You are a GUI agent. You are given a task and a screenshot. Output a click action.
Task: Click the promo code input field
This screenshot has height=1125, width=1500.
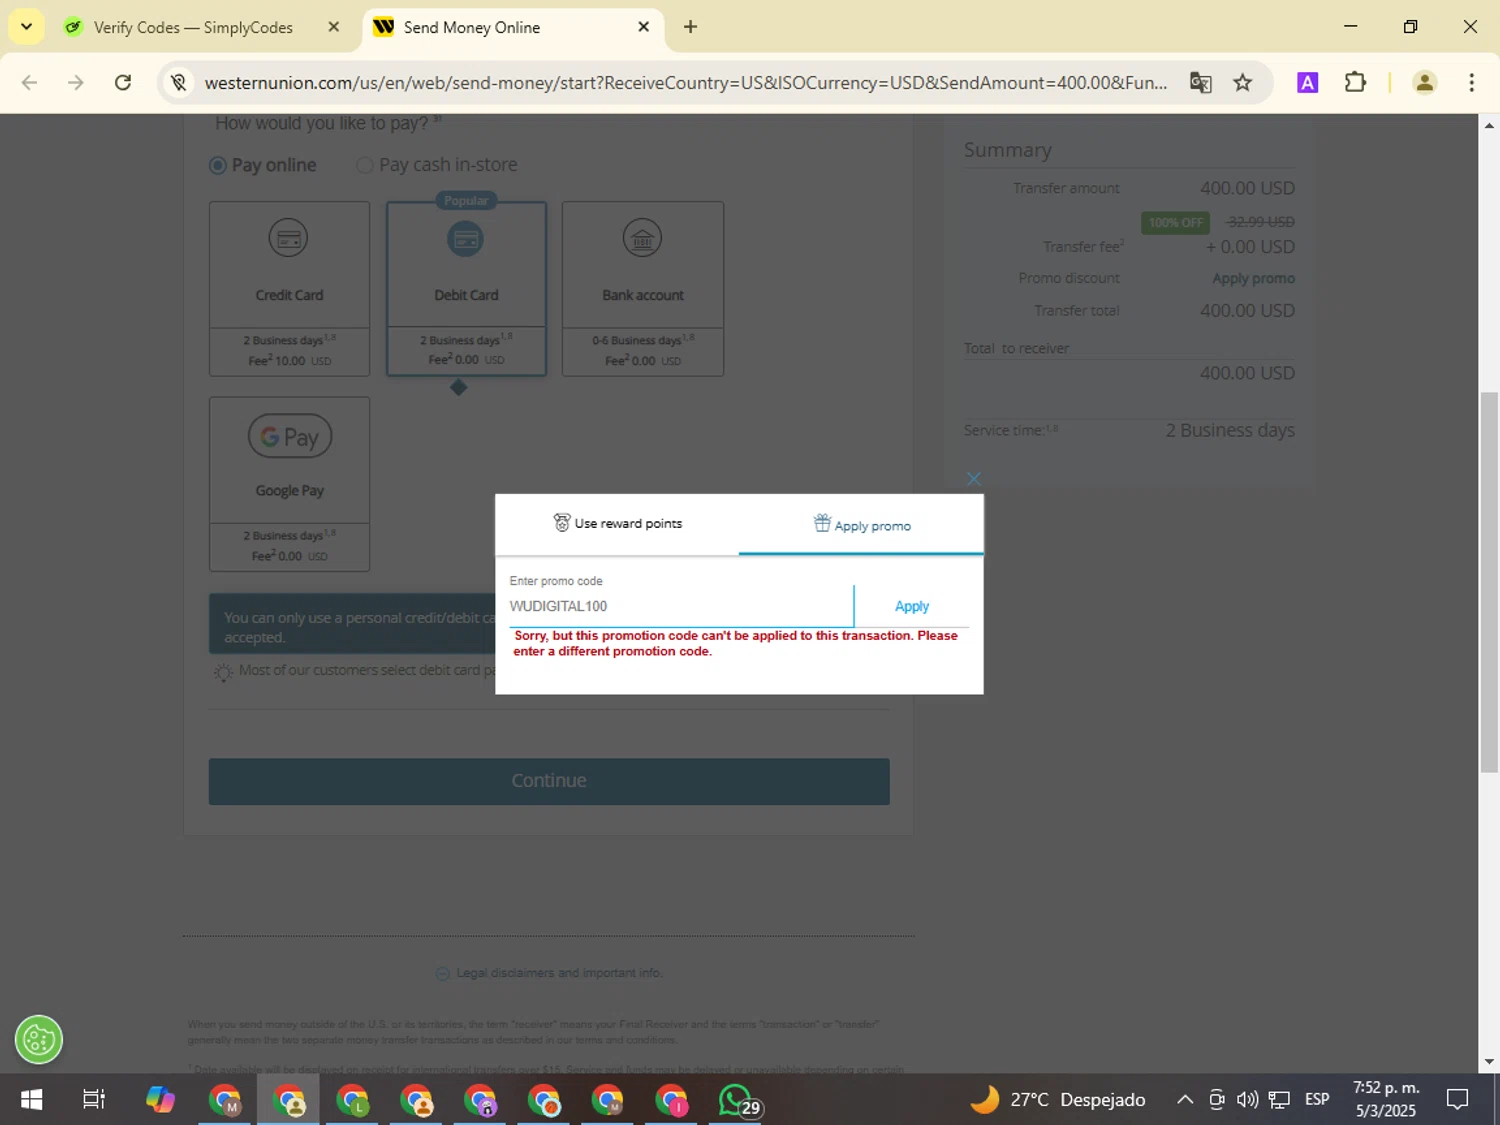[681, 606]
